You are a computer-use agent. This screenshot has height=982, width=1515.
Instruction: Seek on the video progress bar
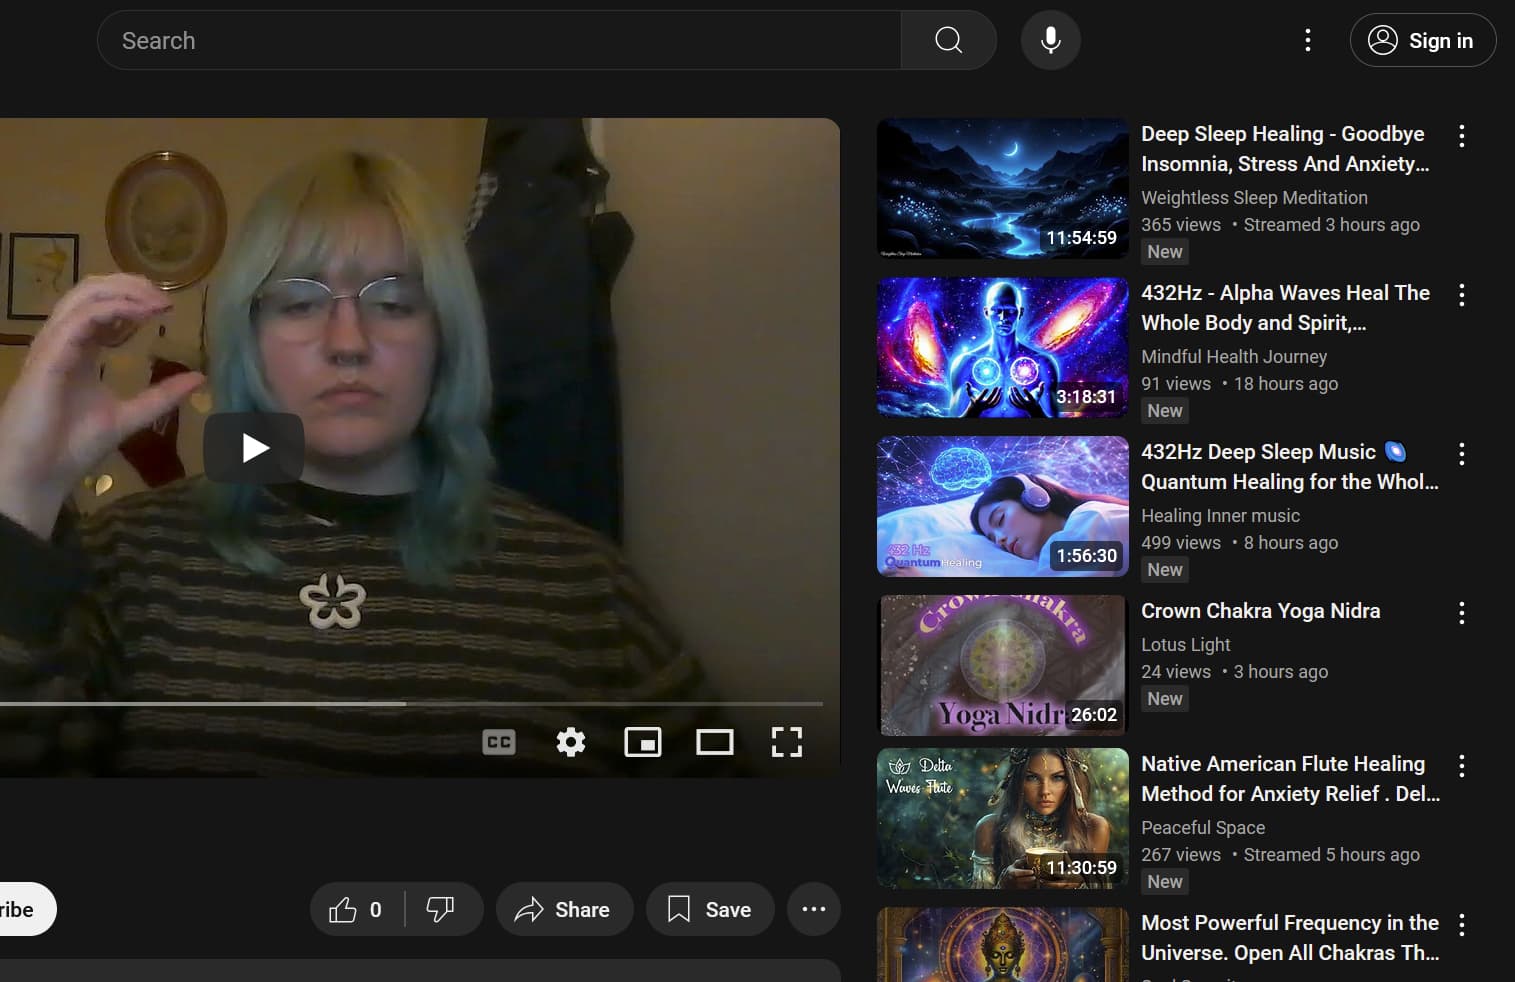[x=411, y=704]
